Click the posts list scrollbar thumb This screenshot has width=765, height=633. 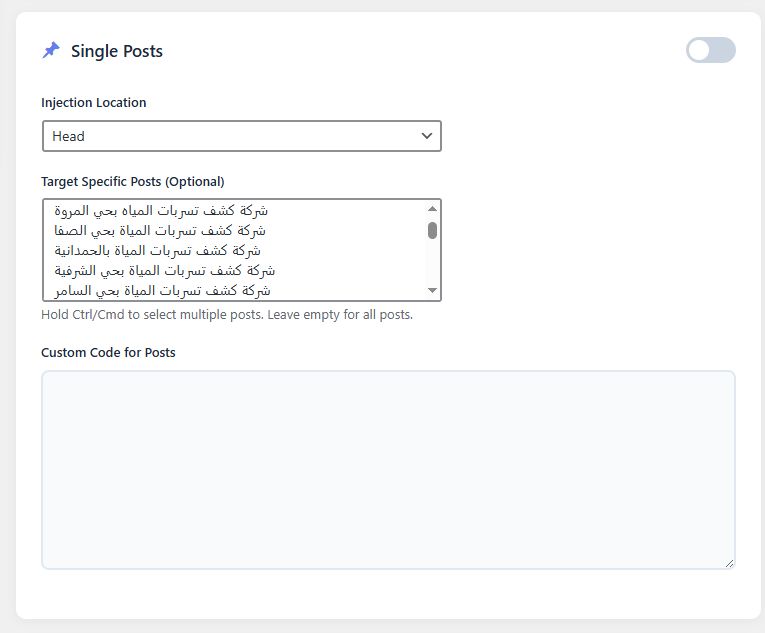433,230
